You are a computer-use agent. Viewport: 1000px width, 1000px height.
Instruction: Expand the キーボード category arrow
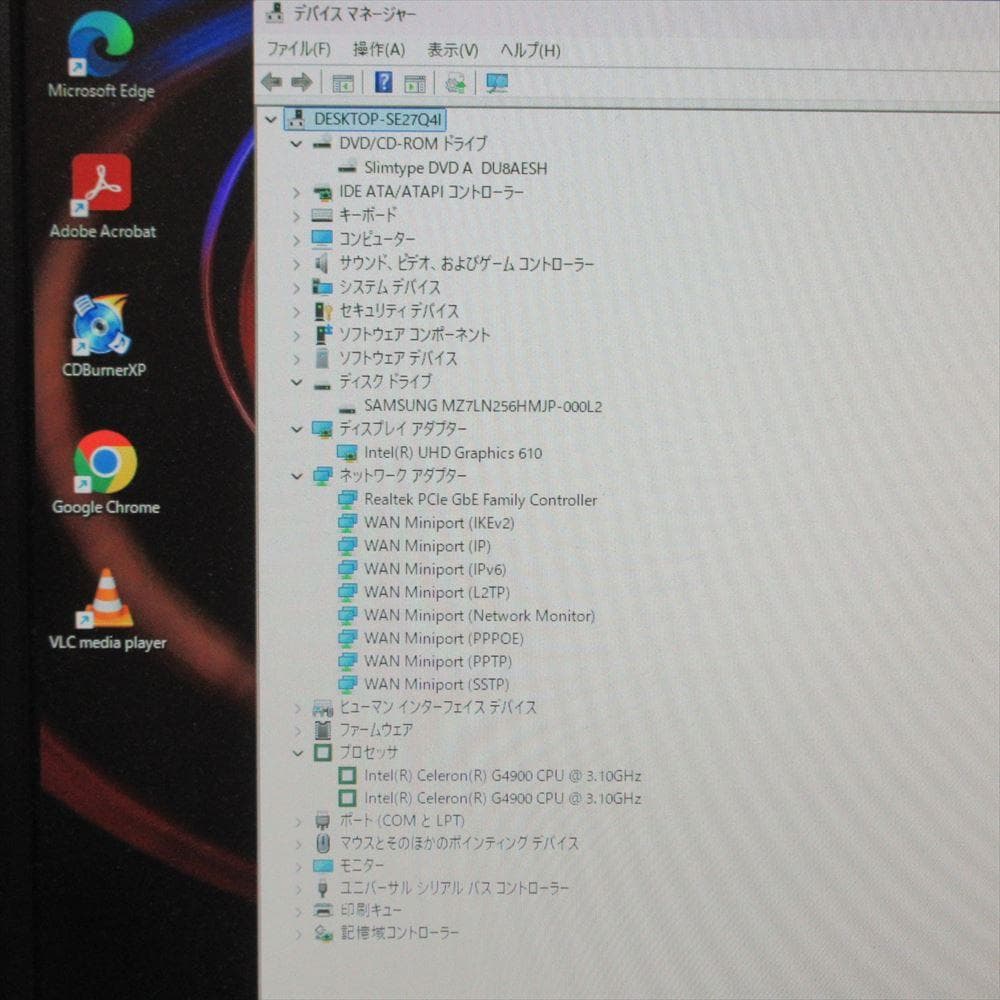click(x=295, y=215)
